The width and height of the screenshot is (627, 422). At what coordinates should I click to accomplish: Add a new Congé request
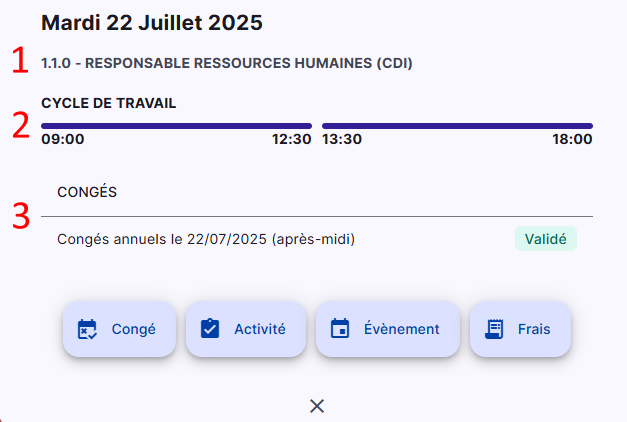(x=119, y=329)
